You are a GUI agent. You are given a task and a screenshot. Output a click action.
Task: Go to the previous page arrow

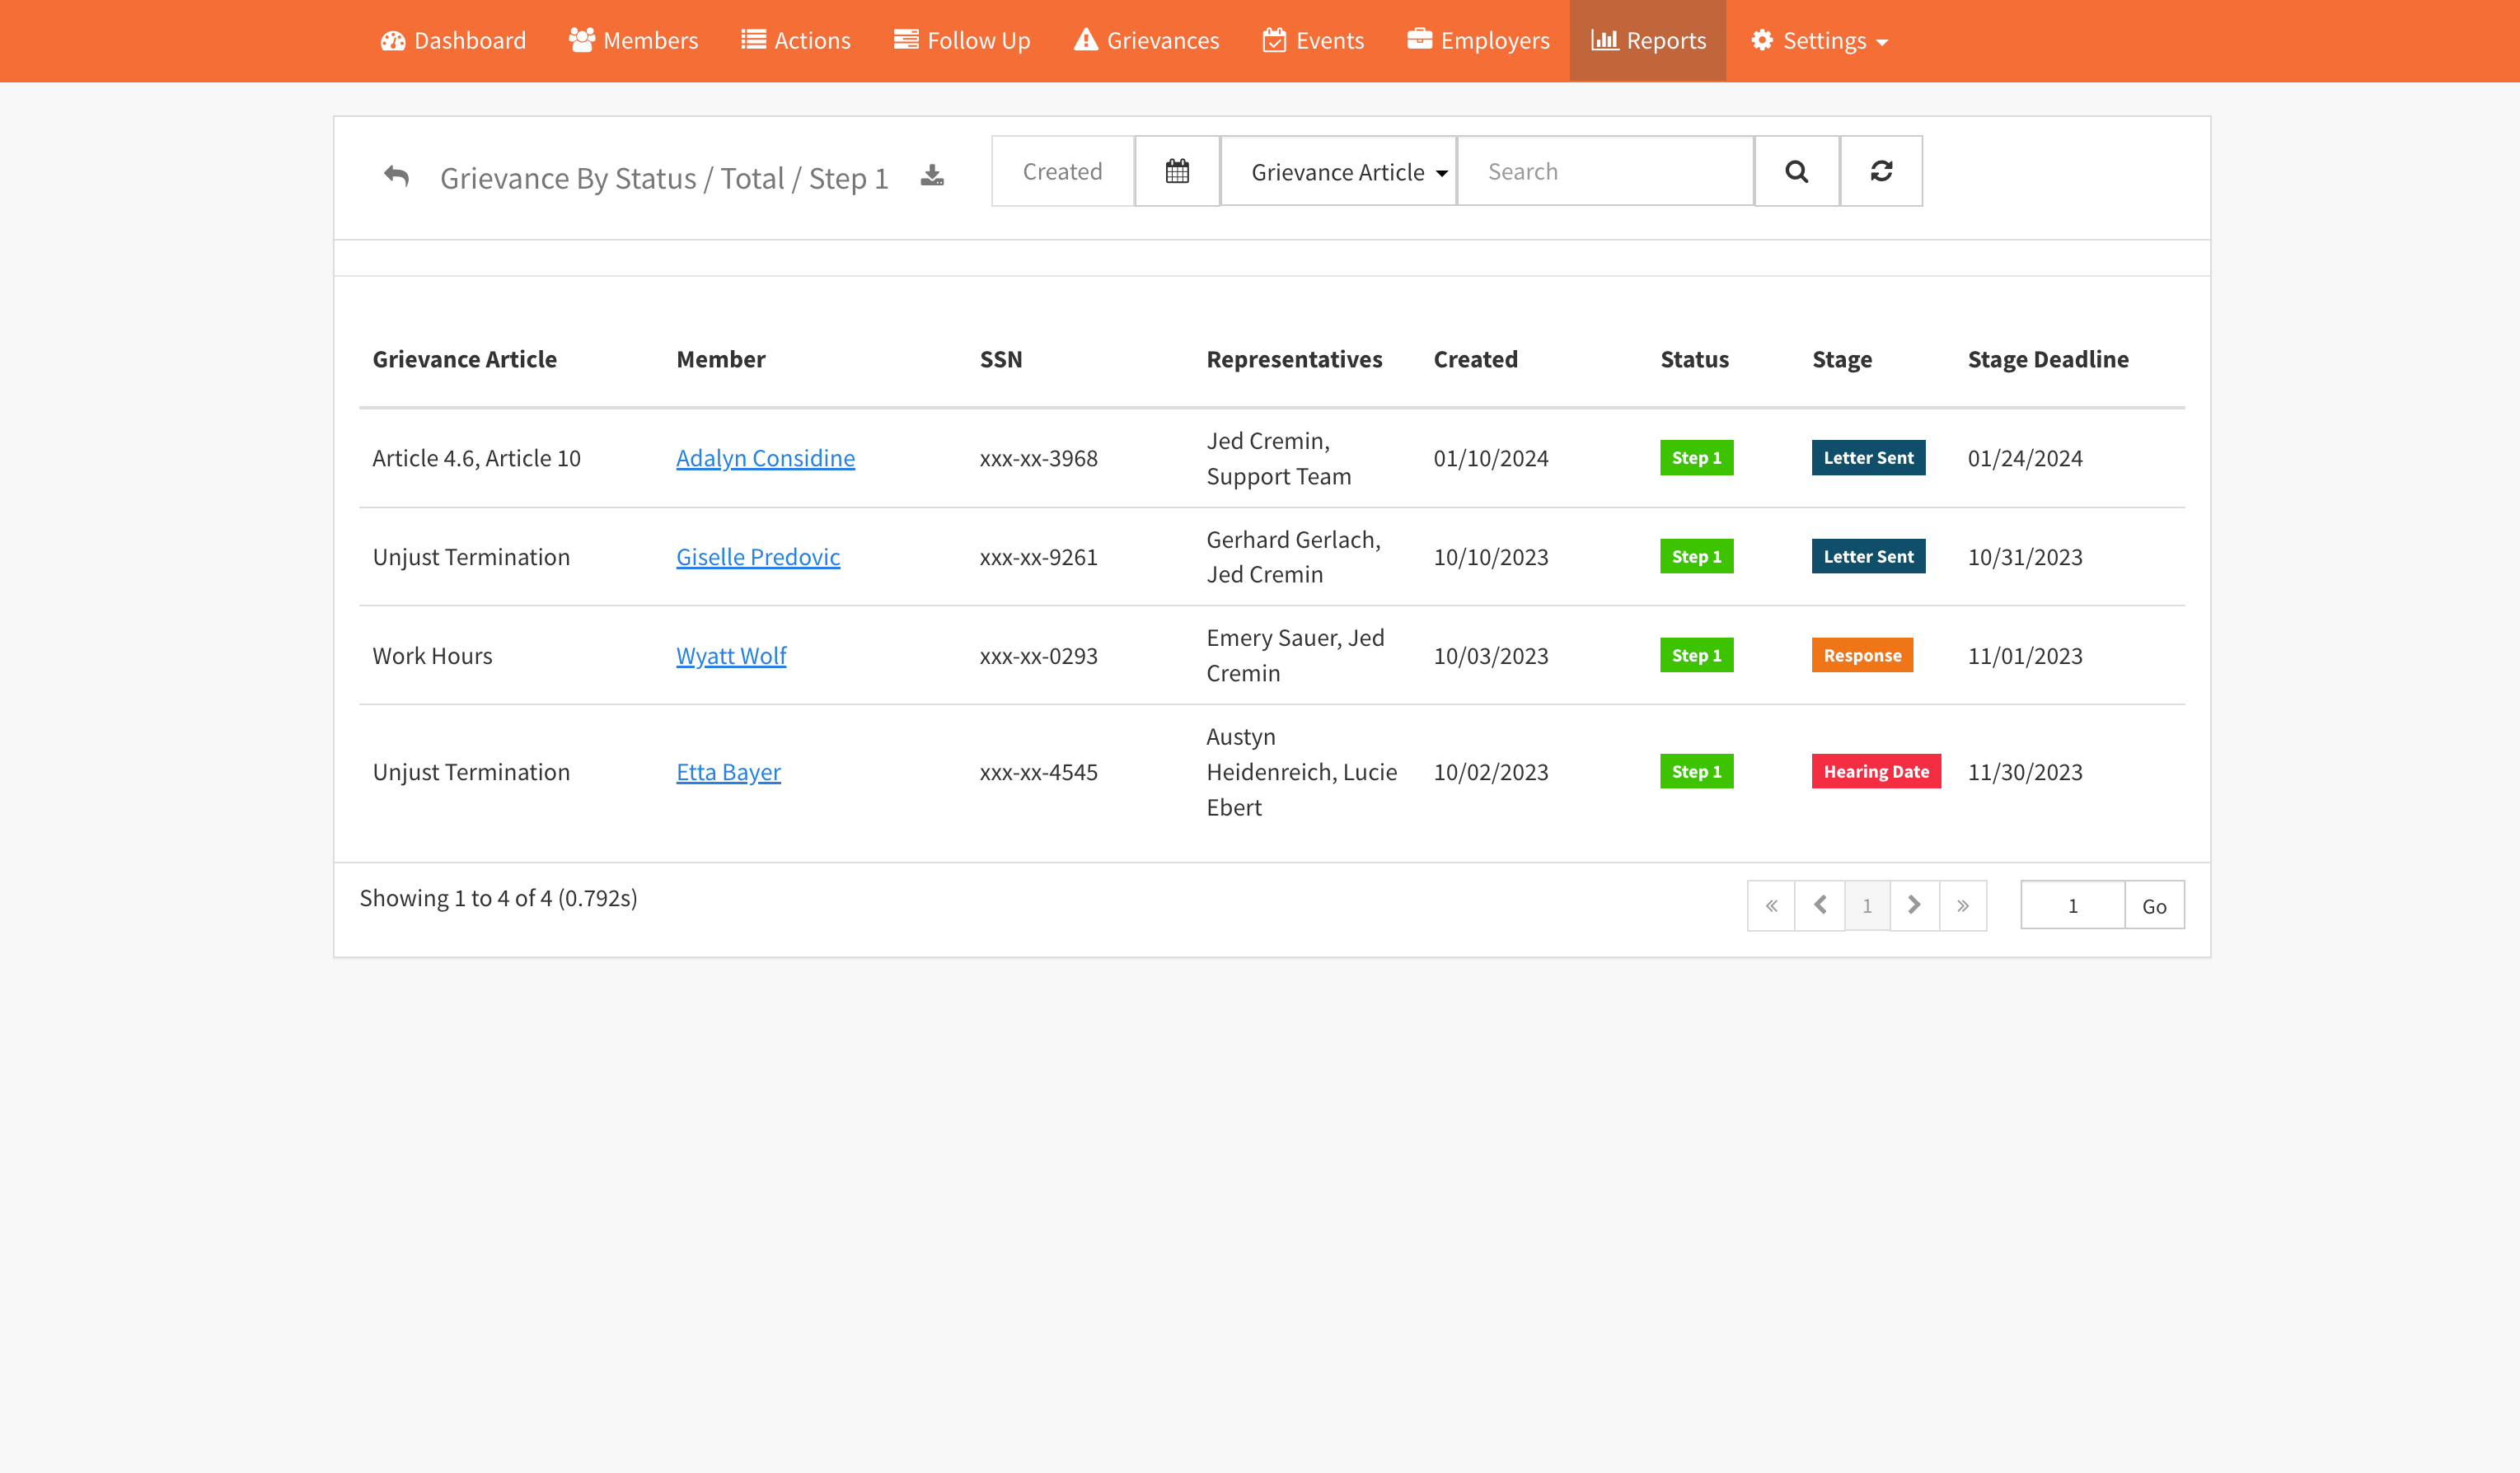(1820, 906)
